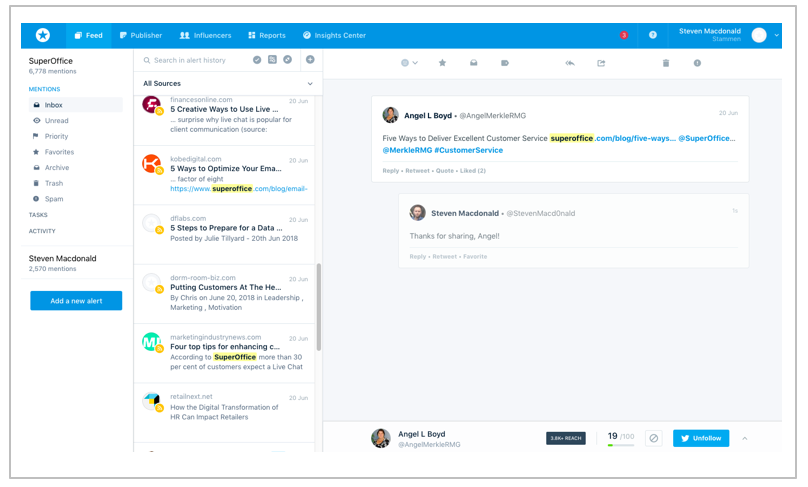Viewport: 808px width, 487px height.
Task: Open the Trash folder
Action: (x=48, y=183)
